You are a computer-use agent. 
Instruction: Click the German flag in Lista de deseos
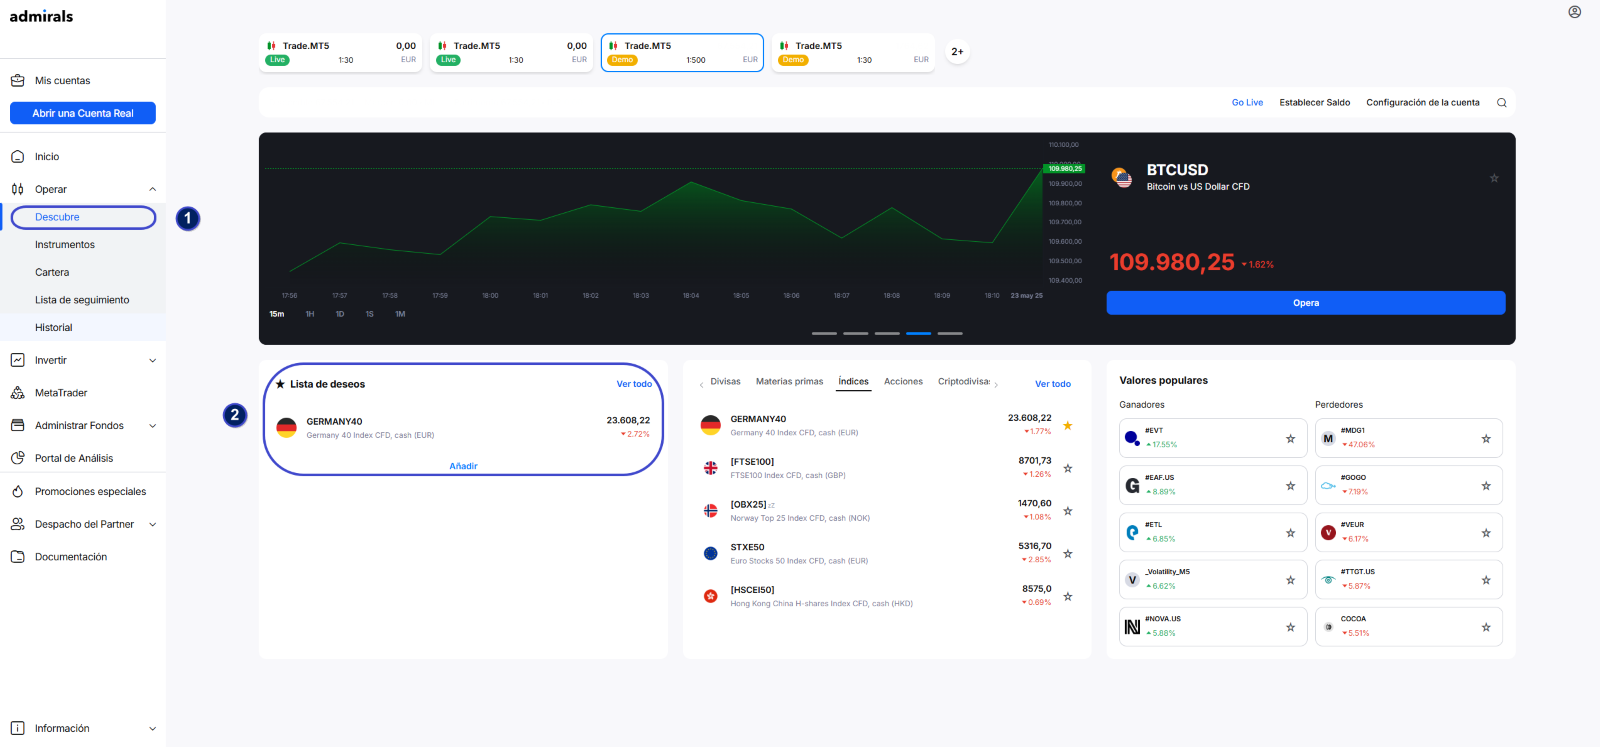286,428
